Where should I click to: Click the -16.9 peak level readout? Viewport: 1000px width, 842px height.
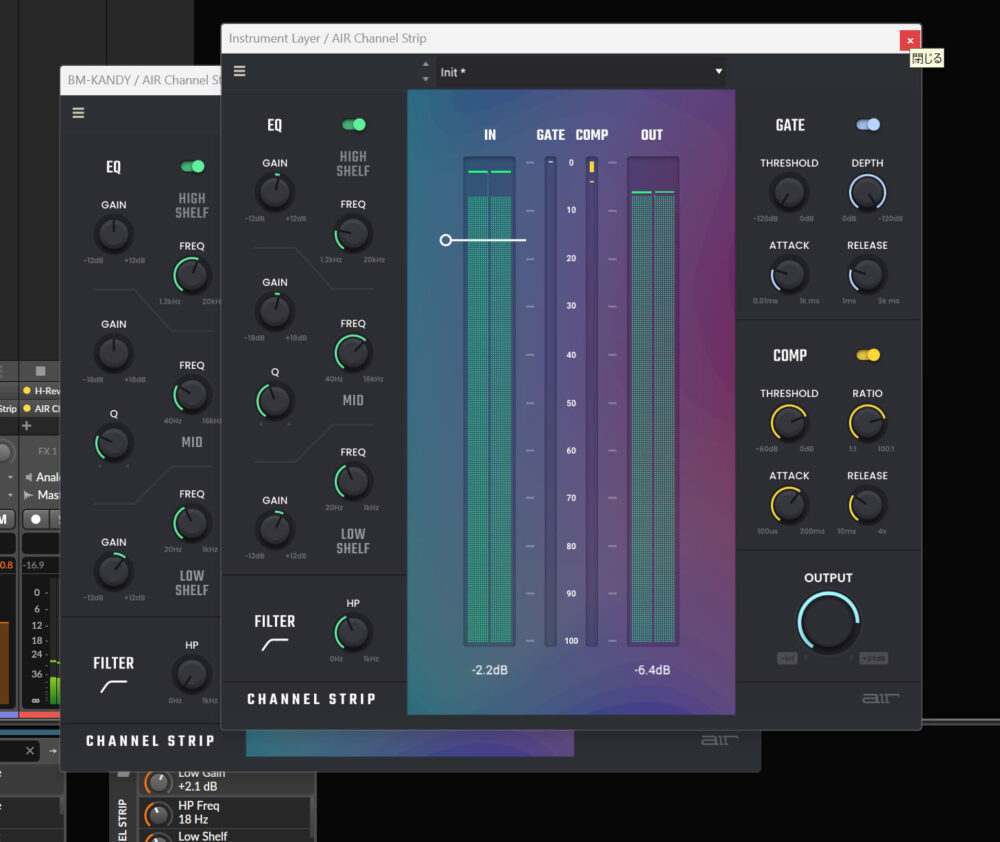pos(34,565)
